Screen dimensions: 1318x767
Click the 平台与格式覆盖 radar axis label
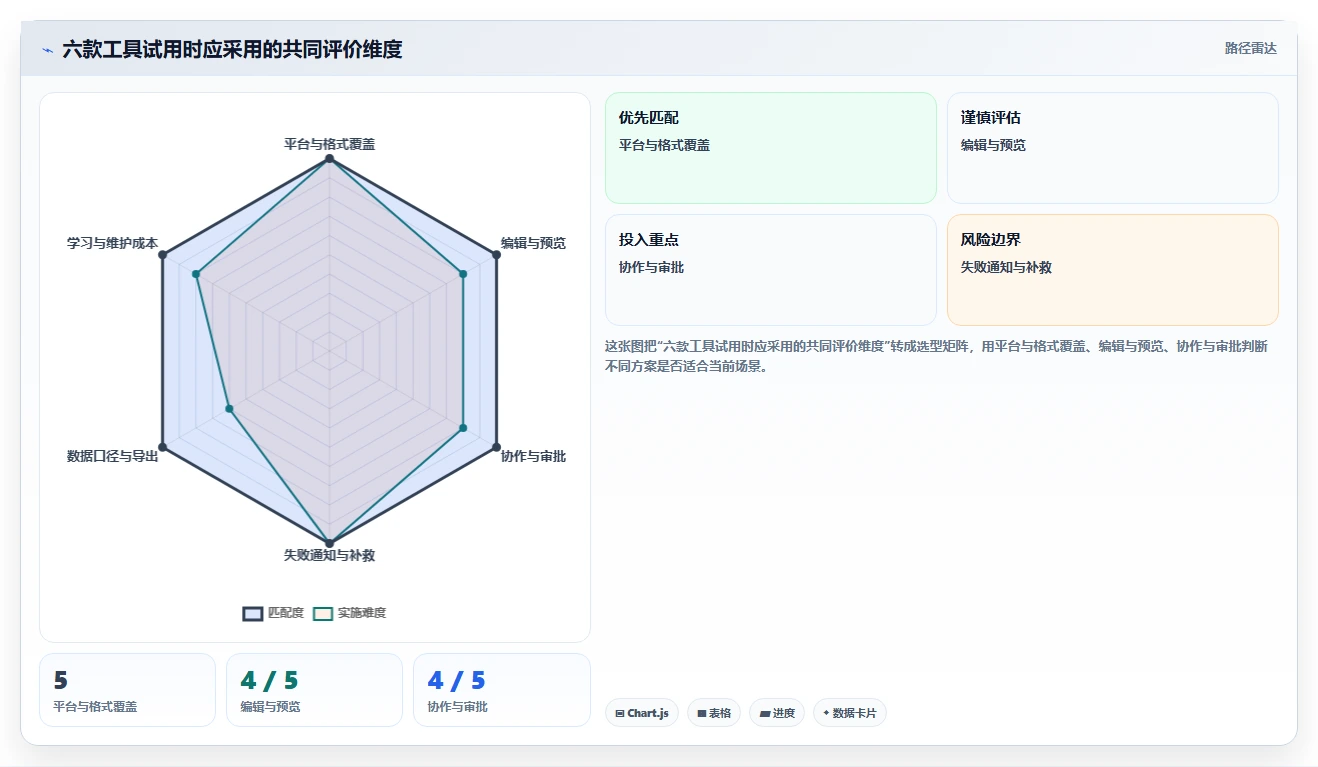click(x=329, y=144)
